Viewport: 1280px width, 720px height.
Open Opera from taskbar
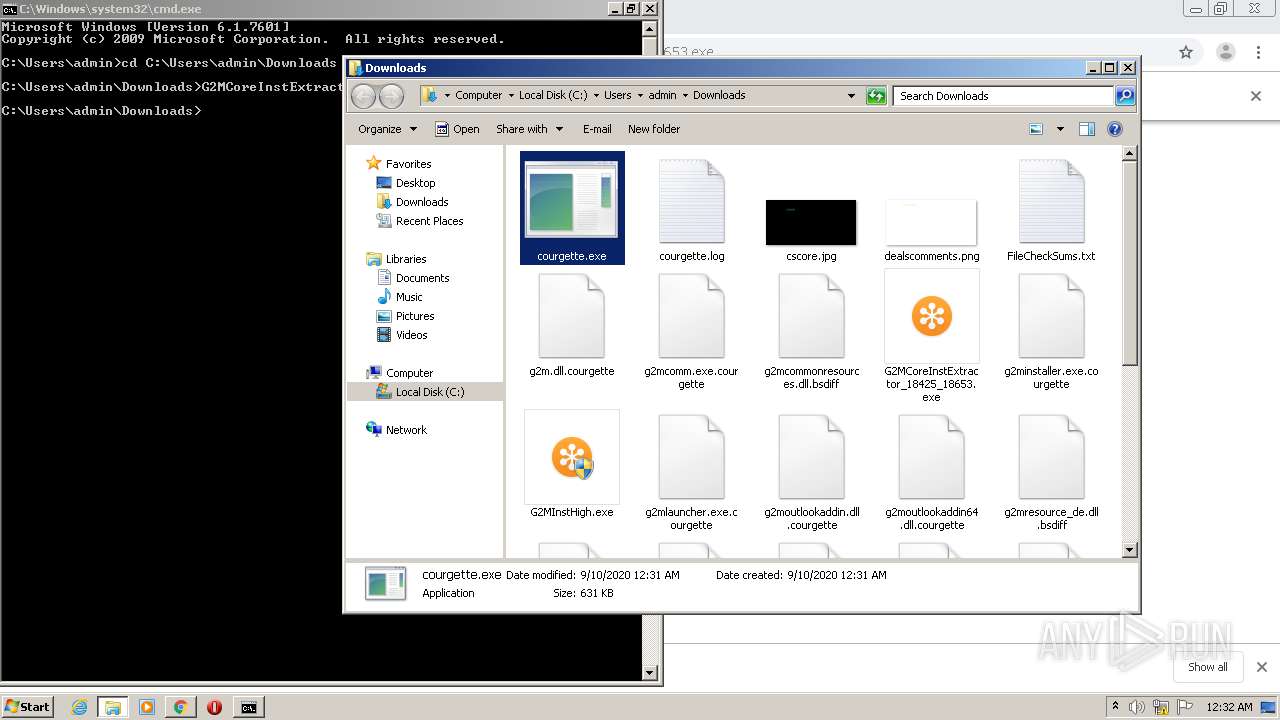[214, 707]
